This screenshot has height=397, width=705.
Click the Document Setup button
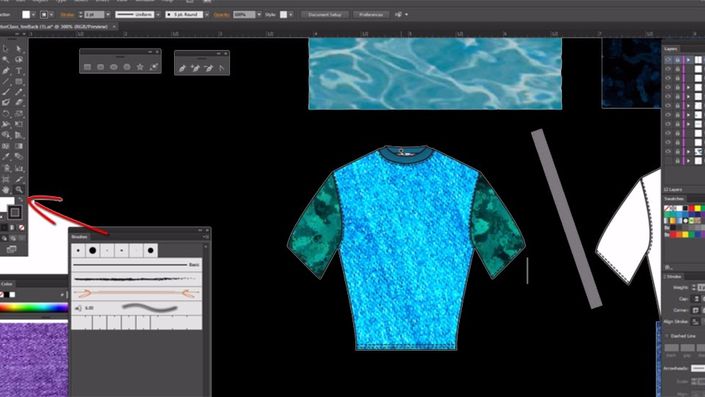325,14
